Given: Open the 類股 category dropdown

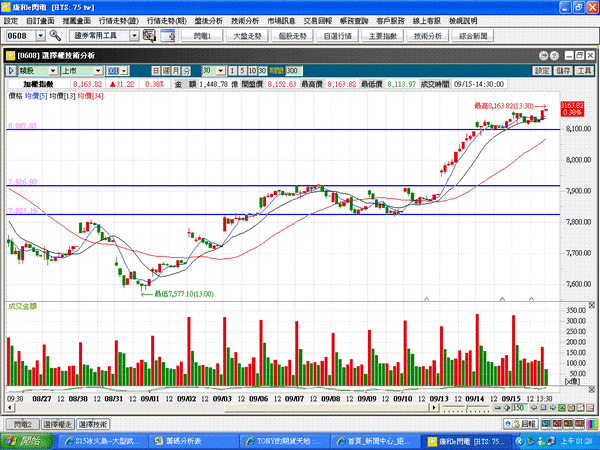Looking at the screenshot, I should 53,71.
